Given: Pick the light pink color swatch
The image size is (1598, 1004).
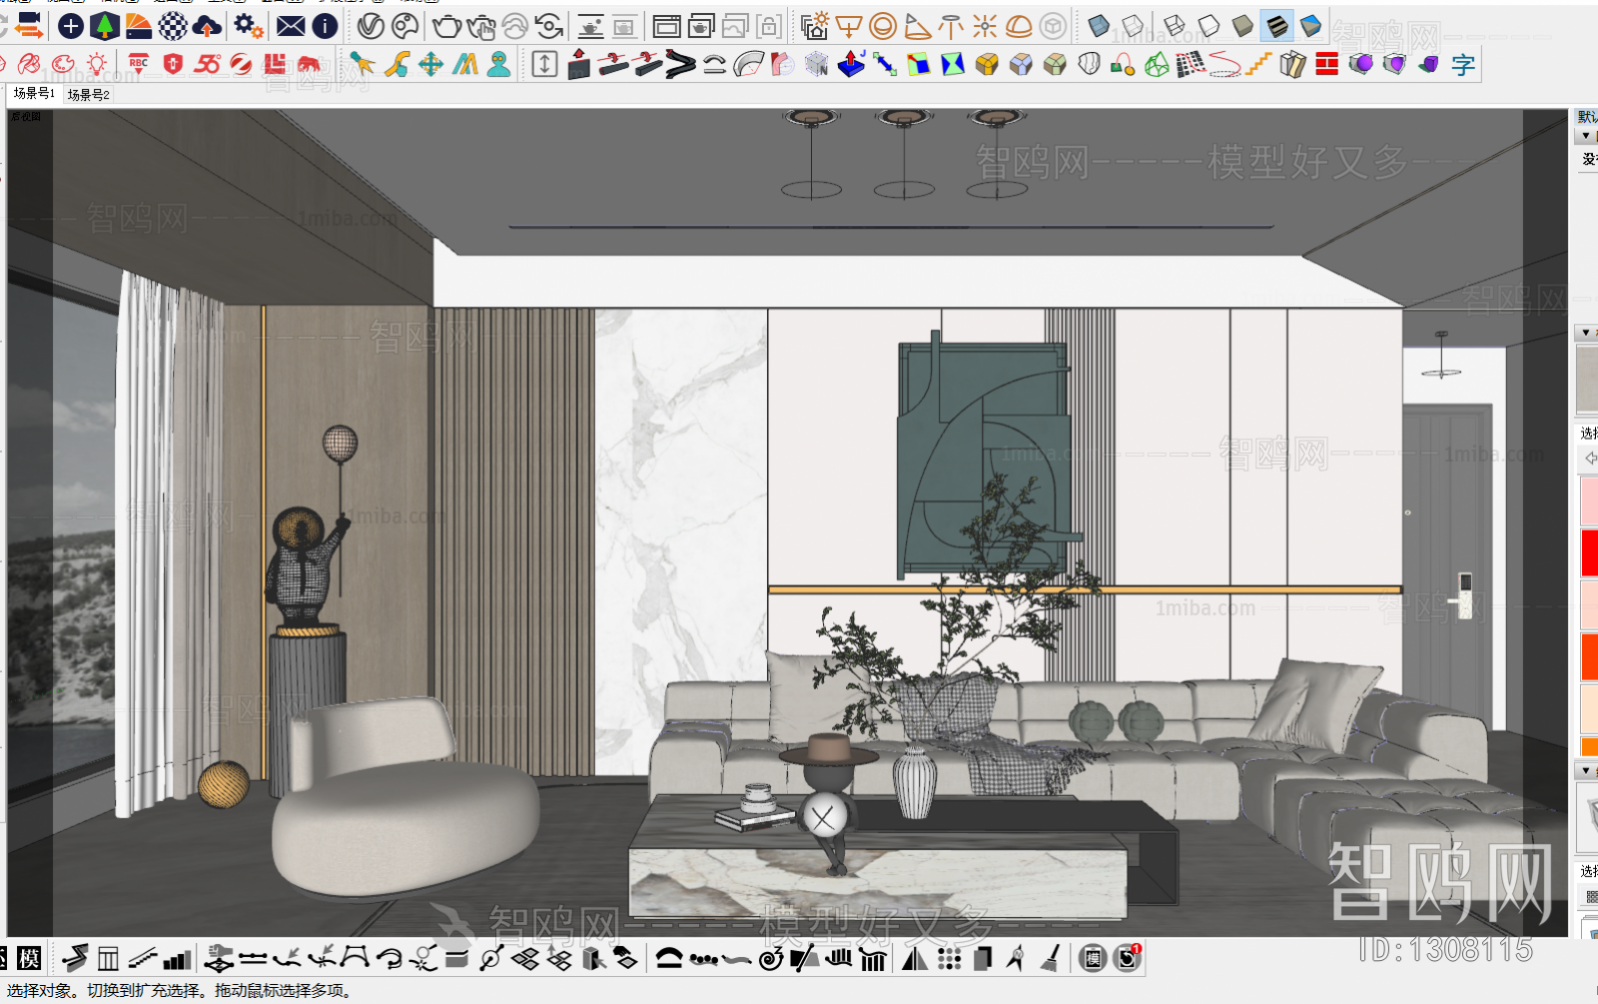Looking at the screenshot, I should coord(1589,501).
